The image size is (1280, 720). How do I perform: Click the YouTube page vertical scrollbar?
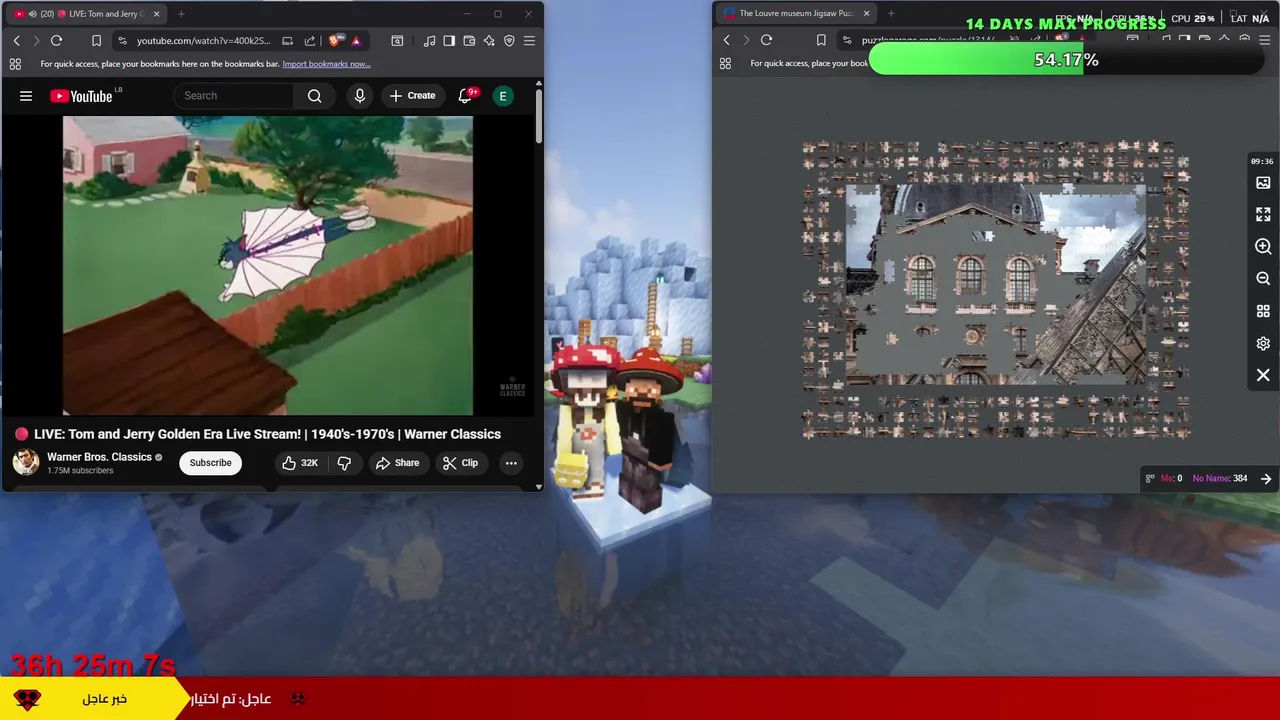point(539,115)
